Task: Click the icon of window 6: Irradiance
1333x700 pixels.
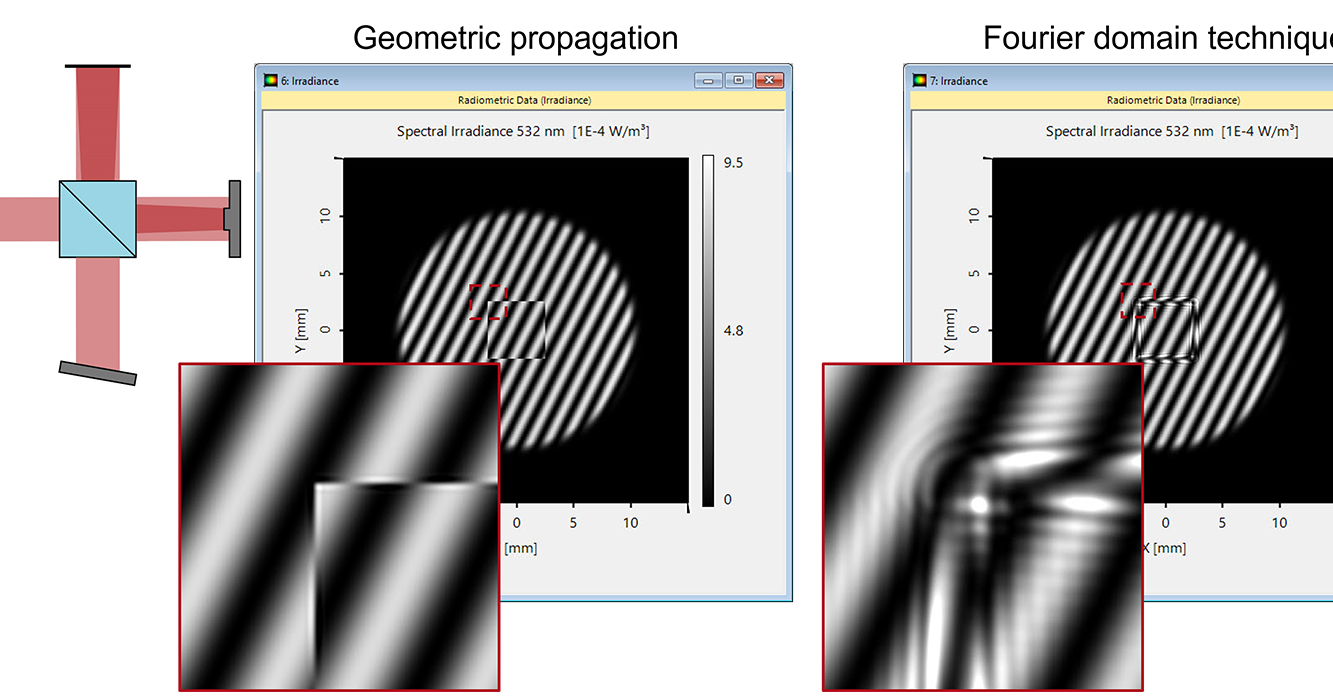Action: [x=270, y=81]
